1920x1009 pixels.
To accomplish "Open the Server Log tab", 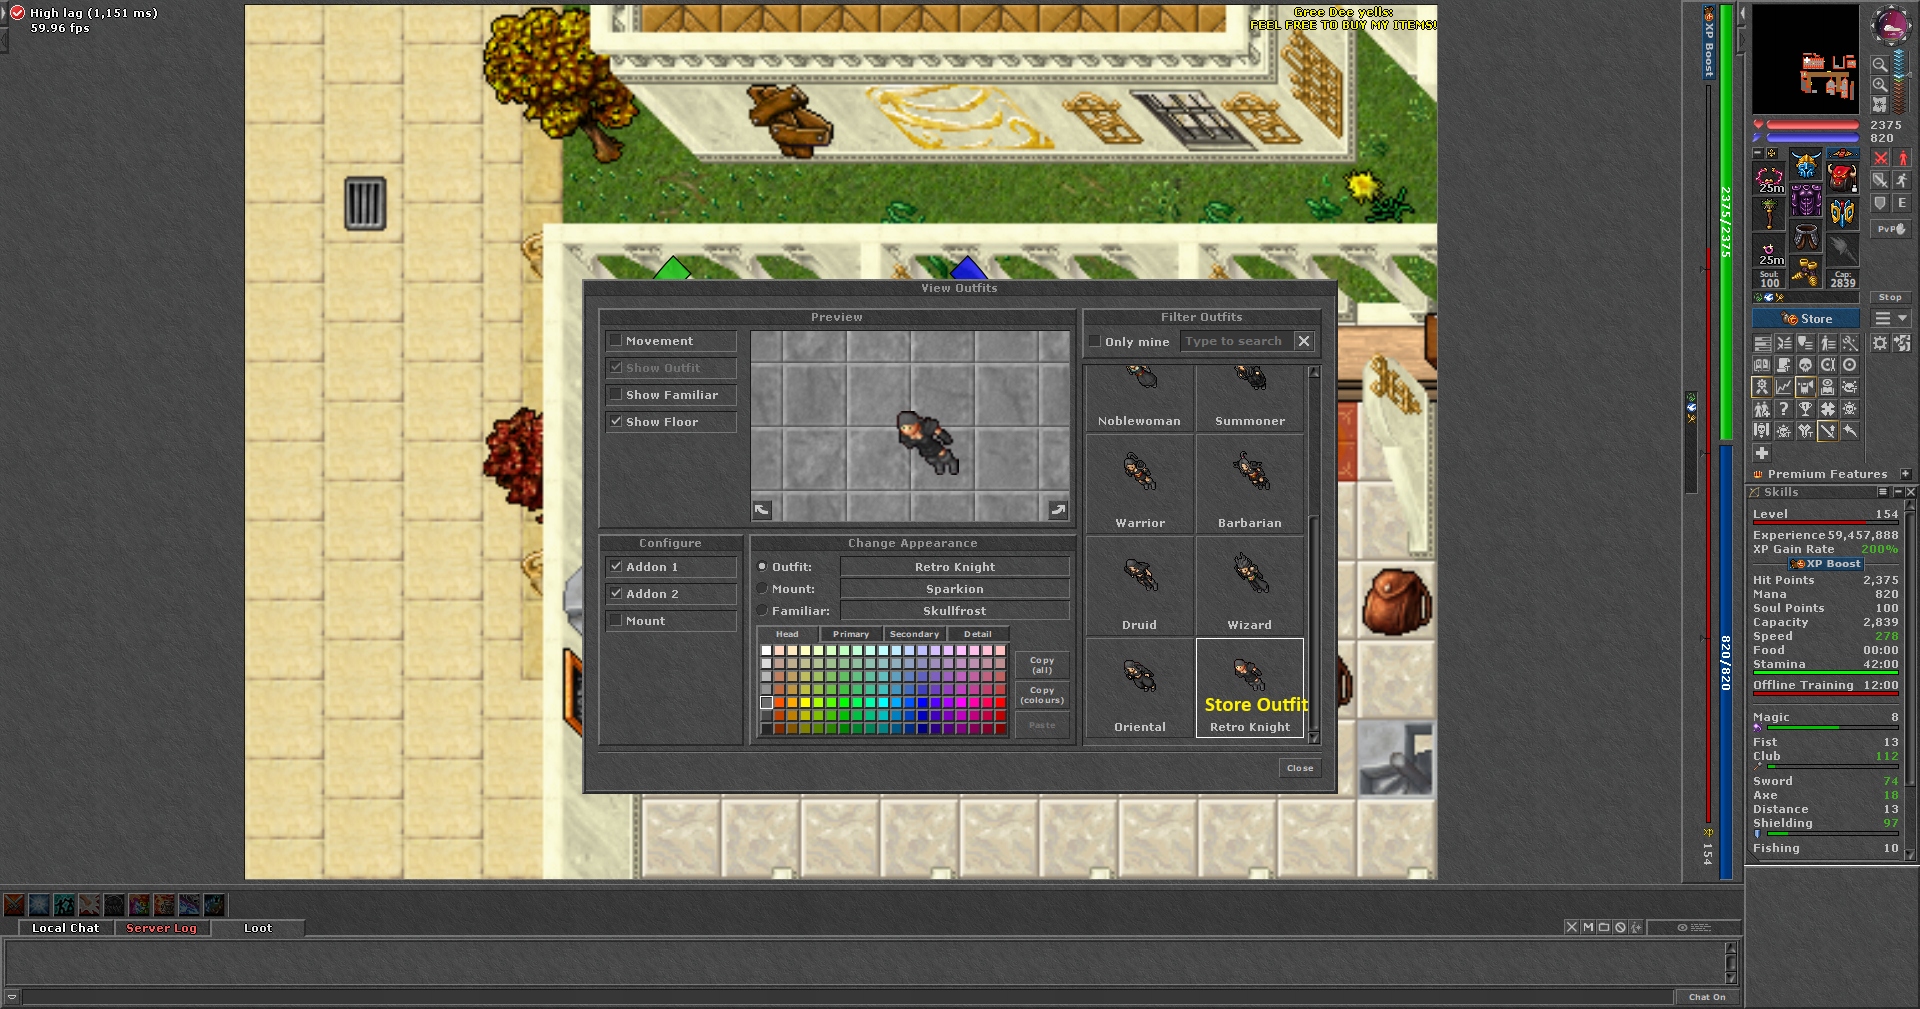I will 162,928.
